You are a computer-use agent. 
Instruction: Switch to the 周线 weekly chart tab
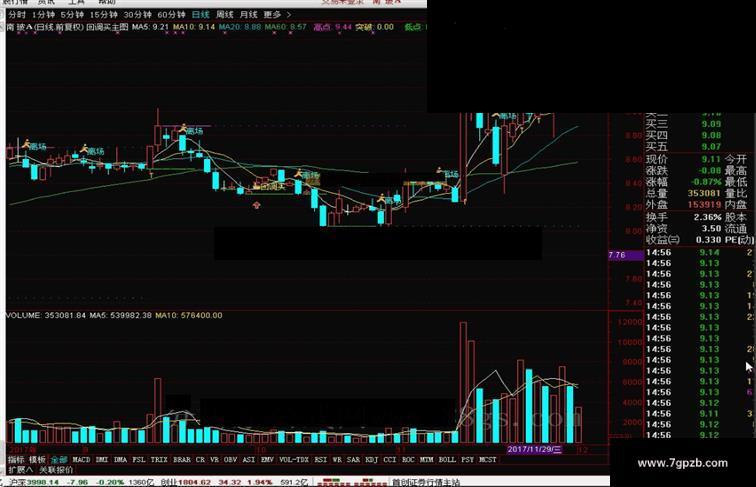[225, 15]
